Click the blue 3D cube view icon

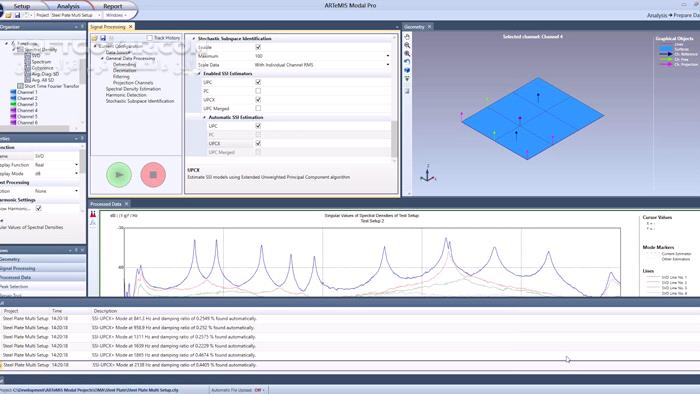407,70
